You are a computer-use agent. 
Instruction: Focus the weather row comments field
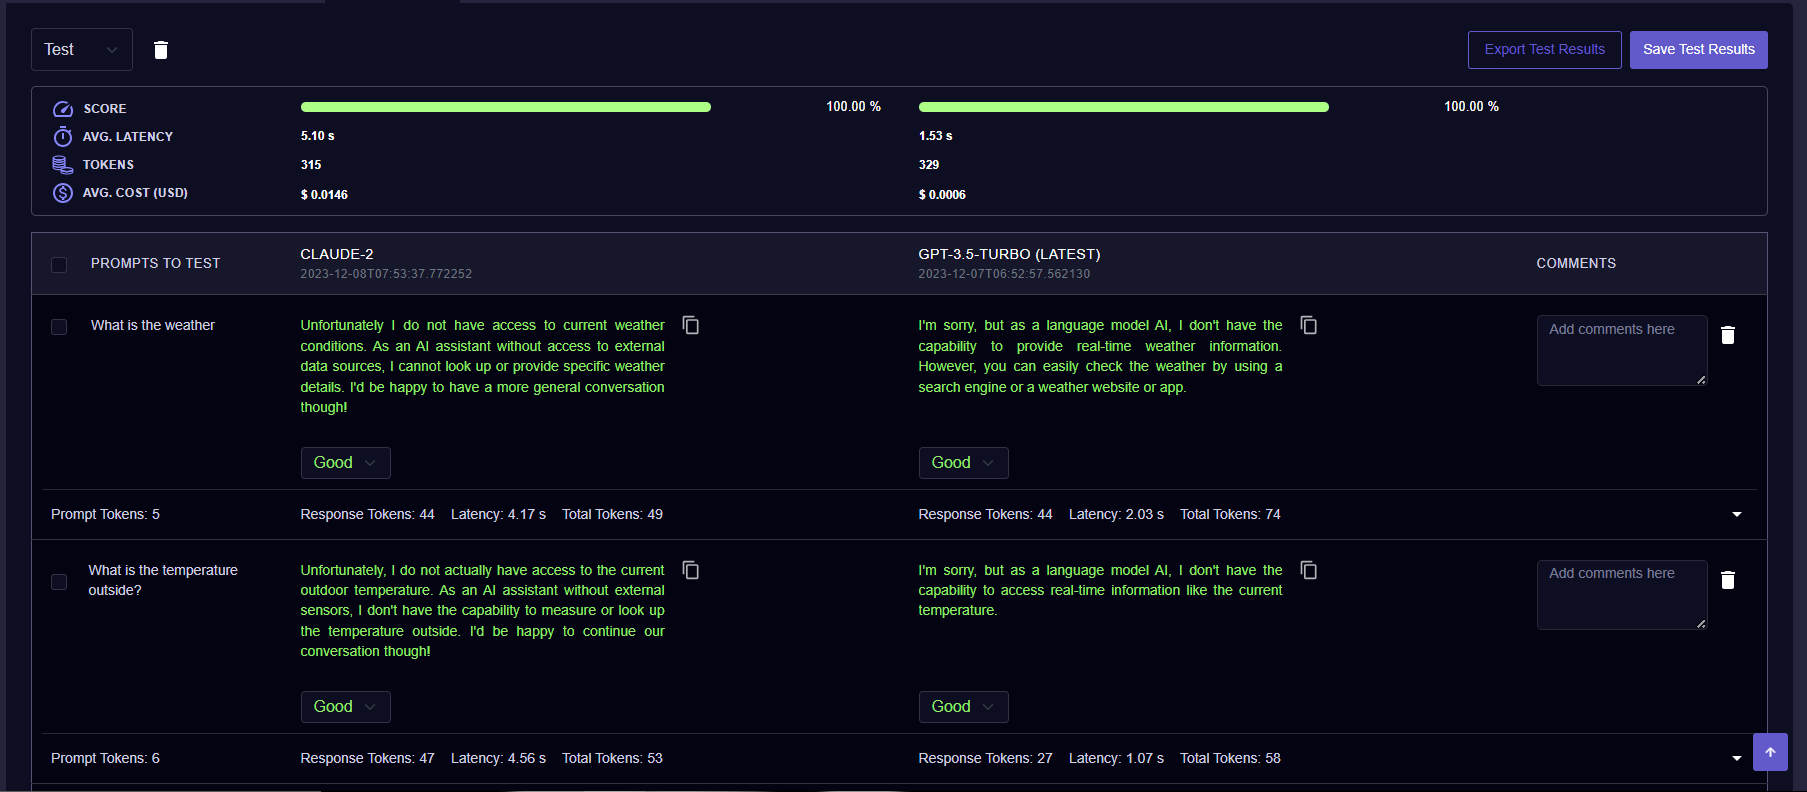point(1622,351)
